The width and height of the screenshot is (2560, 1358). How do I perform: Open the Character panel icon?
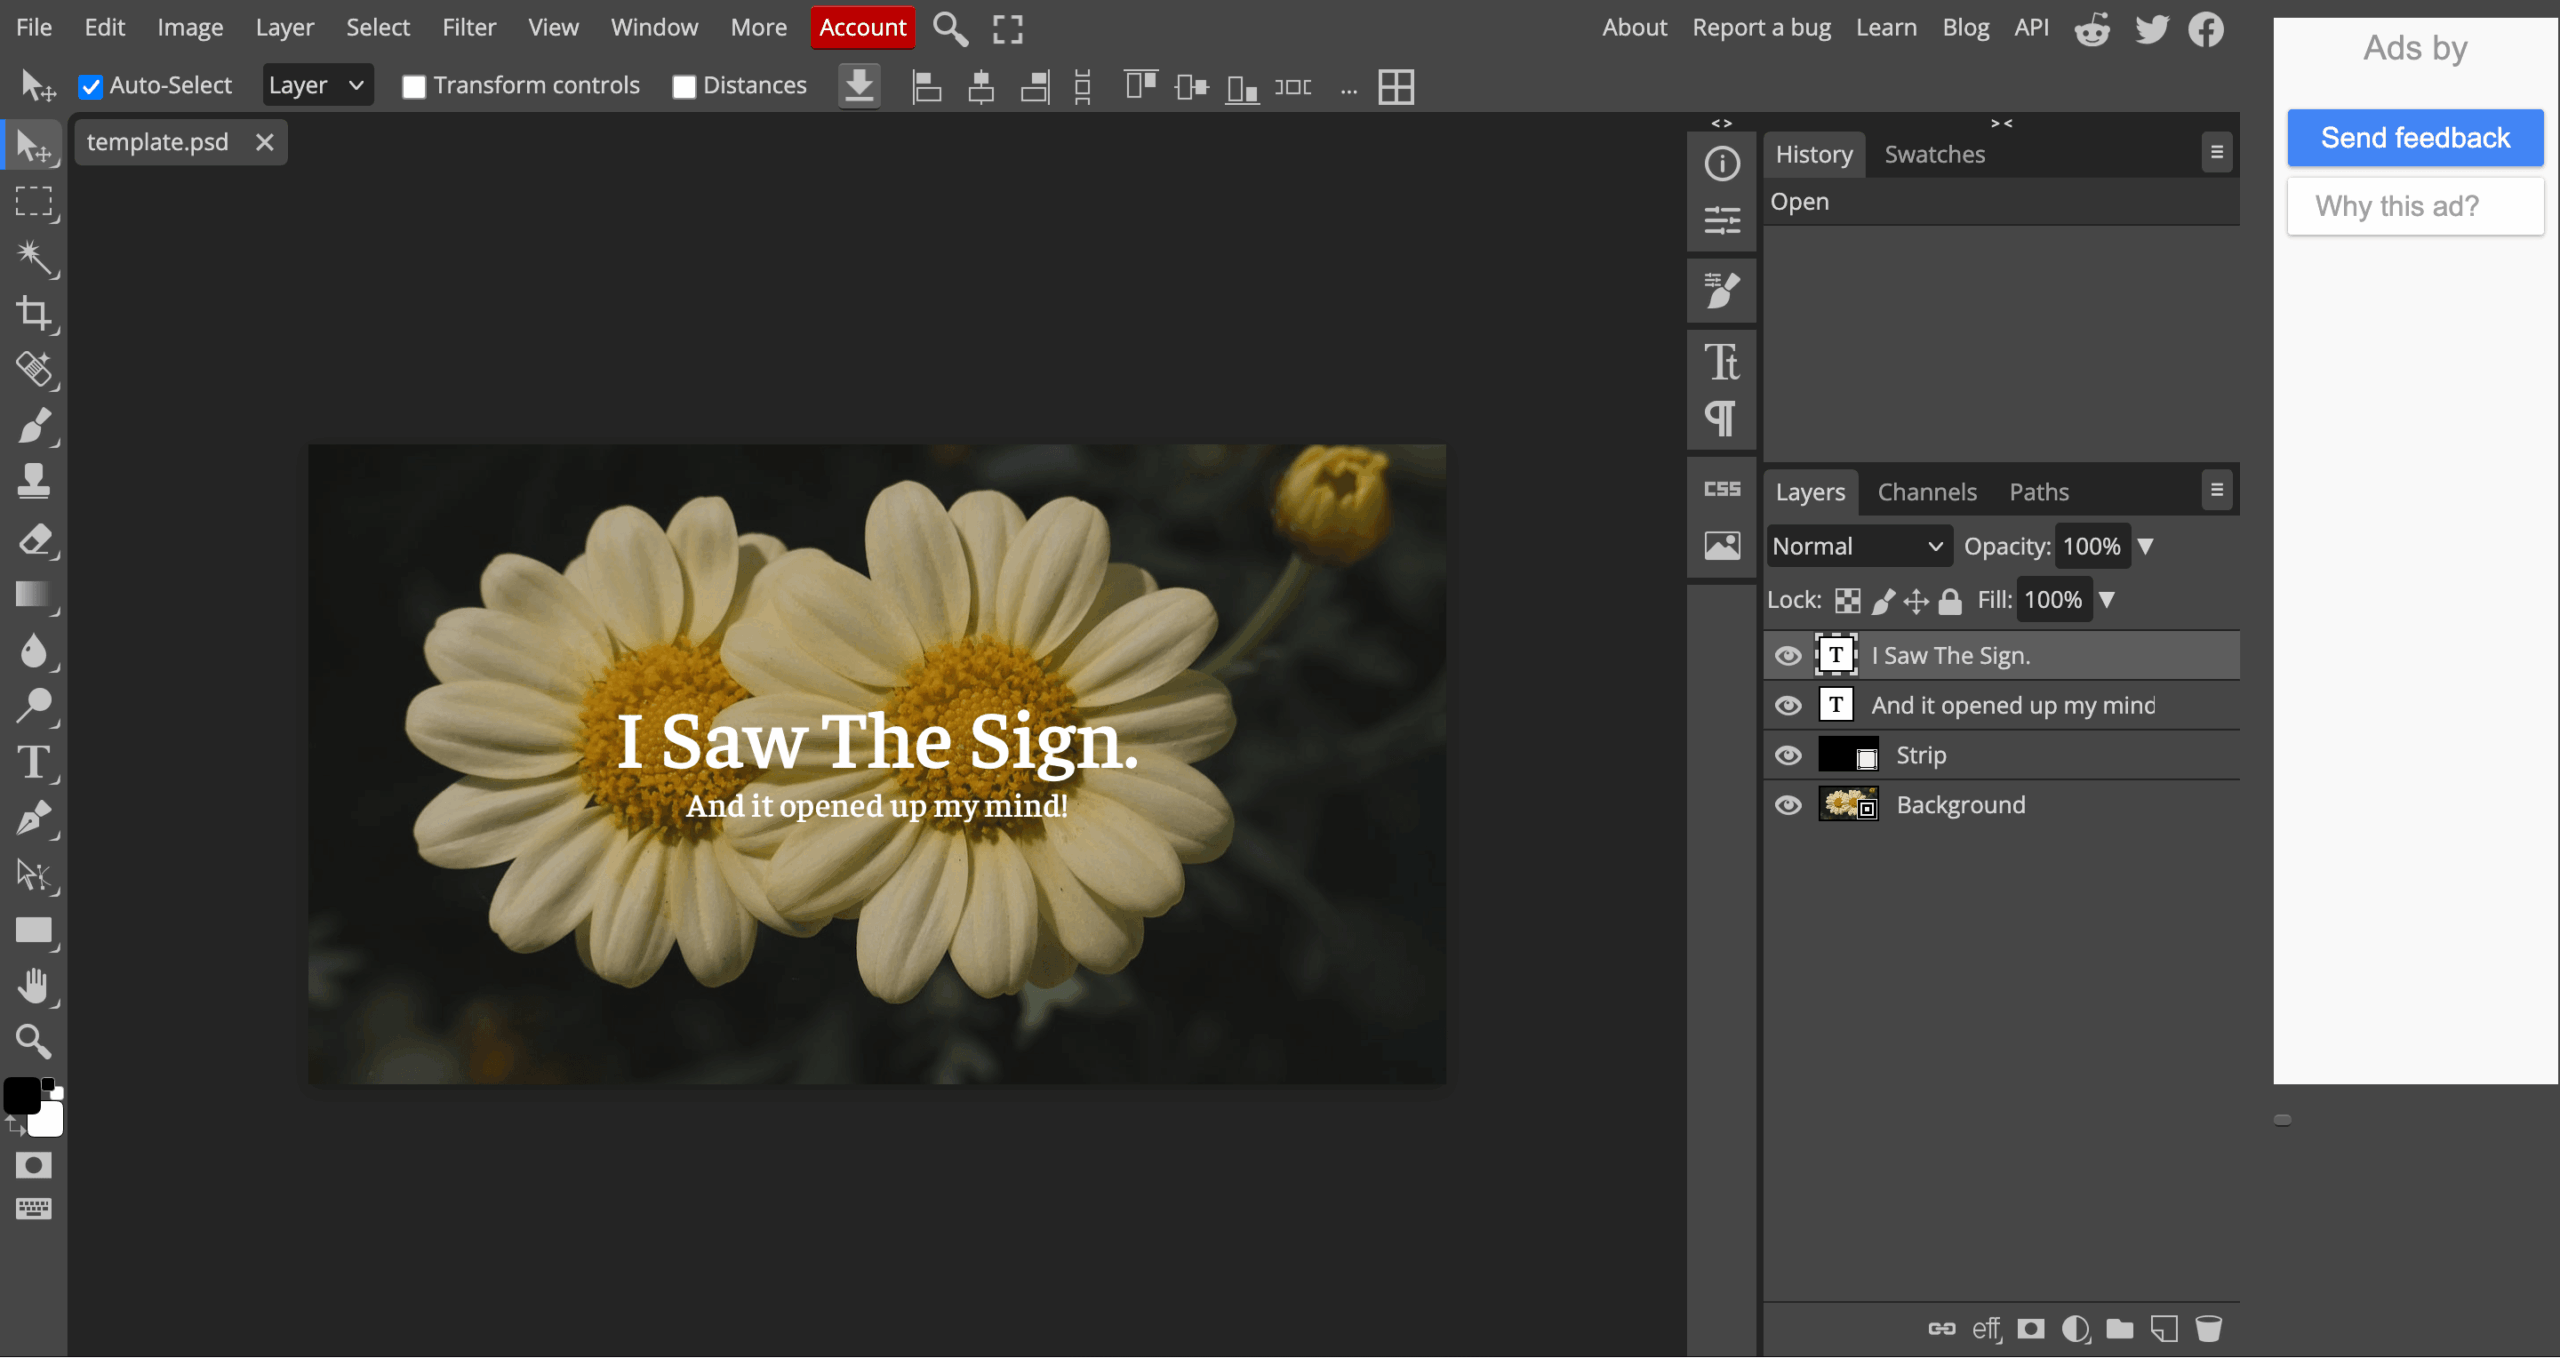coord(1722,362)
